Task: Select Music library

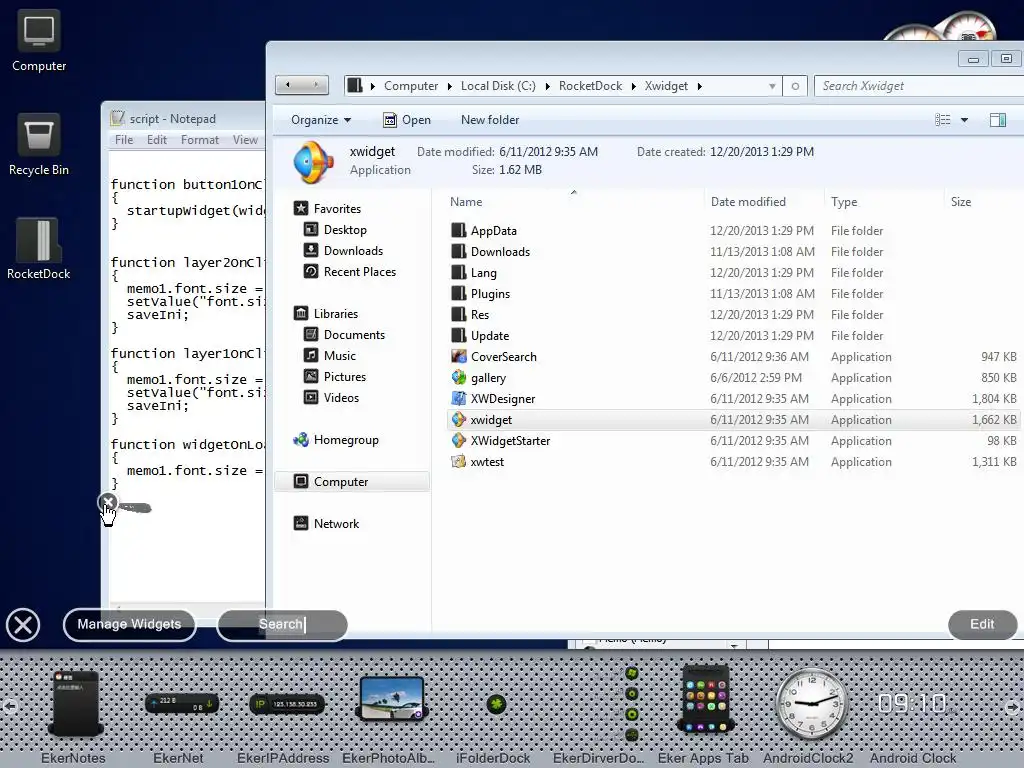Action: 340,356
